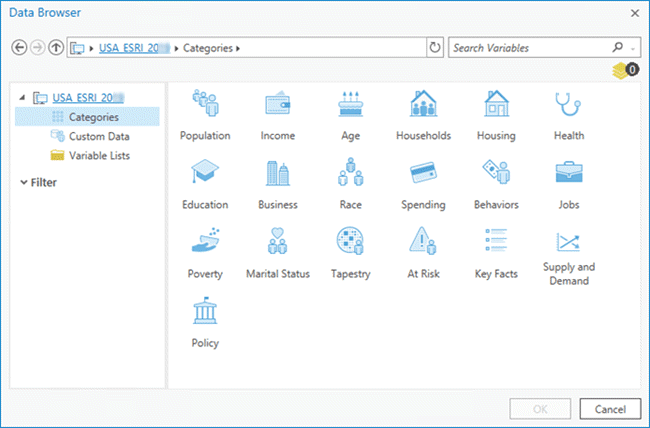
Task: Click the USA ESRI breadcrumb link
Action: (x=133, y=48)
